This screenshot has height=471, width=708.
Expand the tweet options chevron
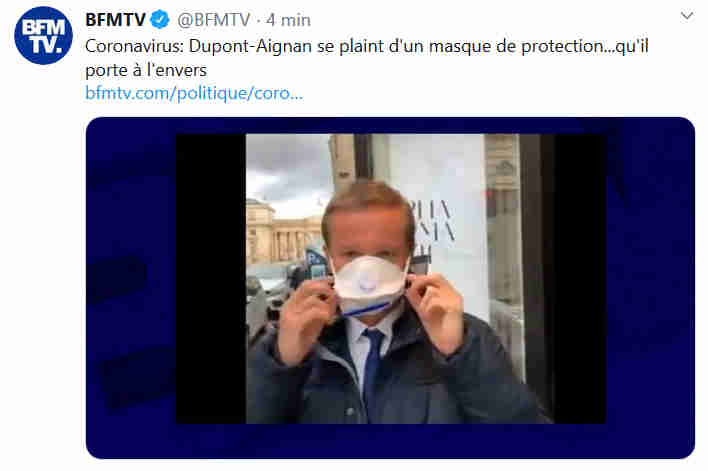(x=687, y=16)
